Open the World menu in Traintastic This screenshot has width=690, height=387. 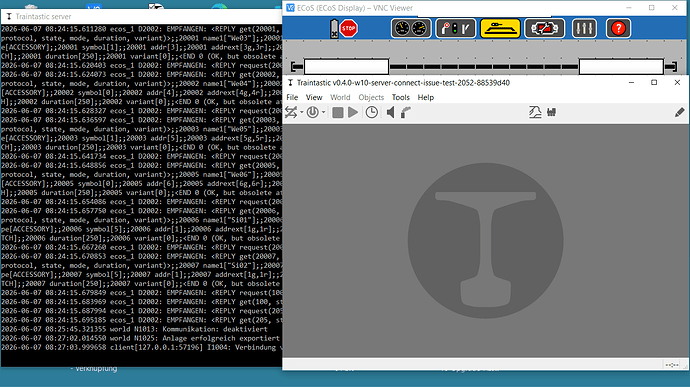click(340, 97)
